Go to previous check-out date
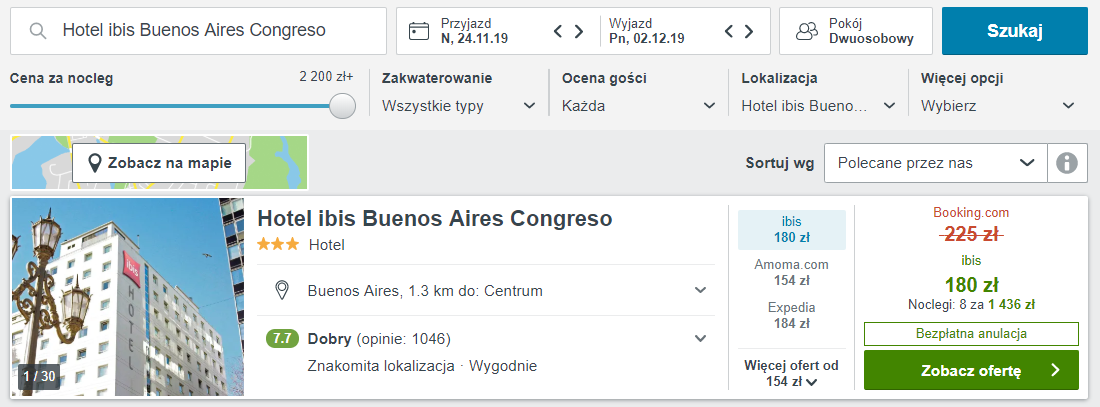1100x407 pixels. pos(729,31)
